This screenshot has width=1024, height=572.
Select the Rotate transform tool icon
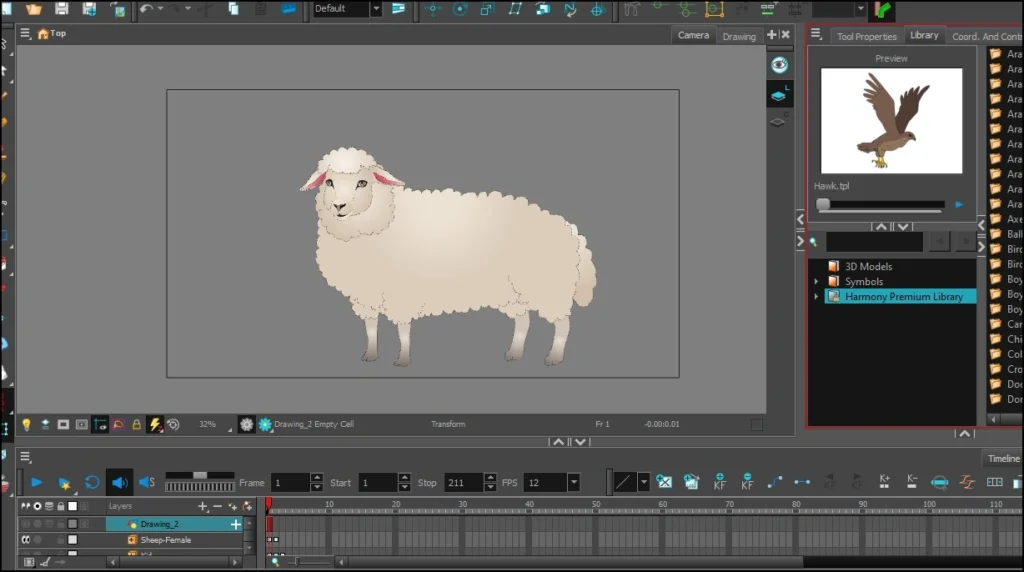[x=460, y=9]
